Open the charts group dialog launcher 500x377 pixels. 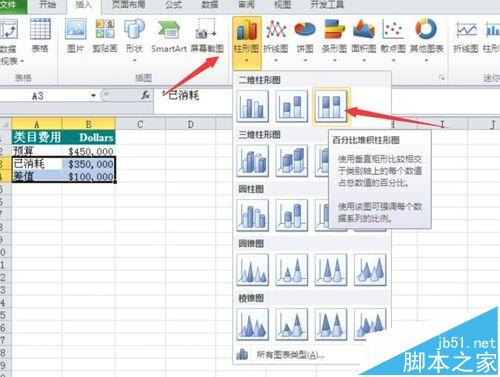tap(442, 78)
